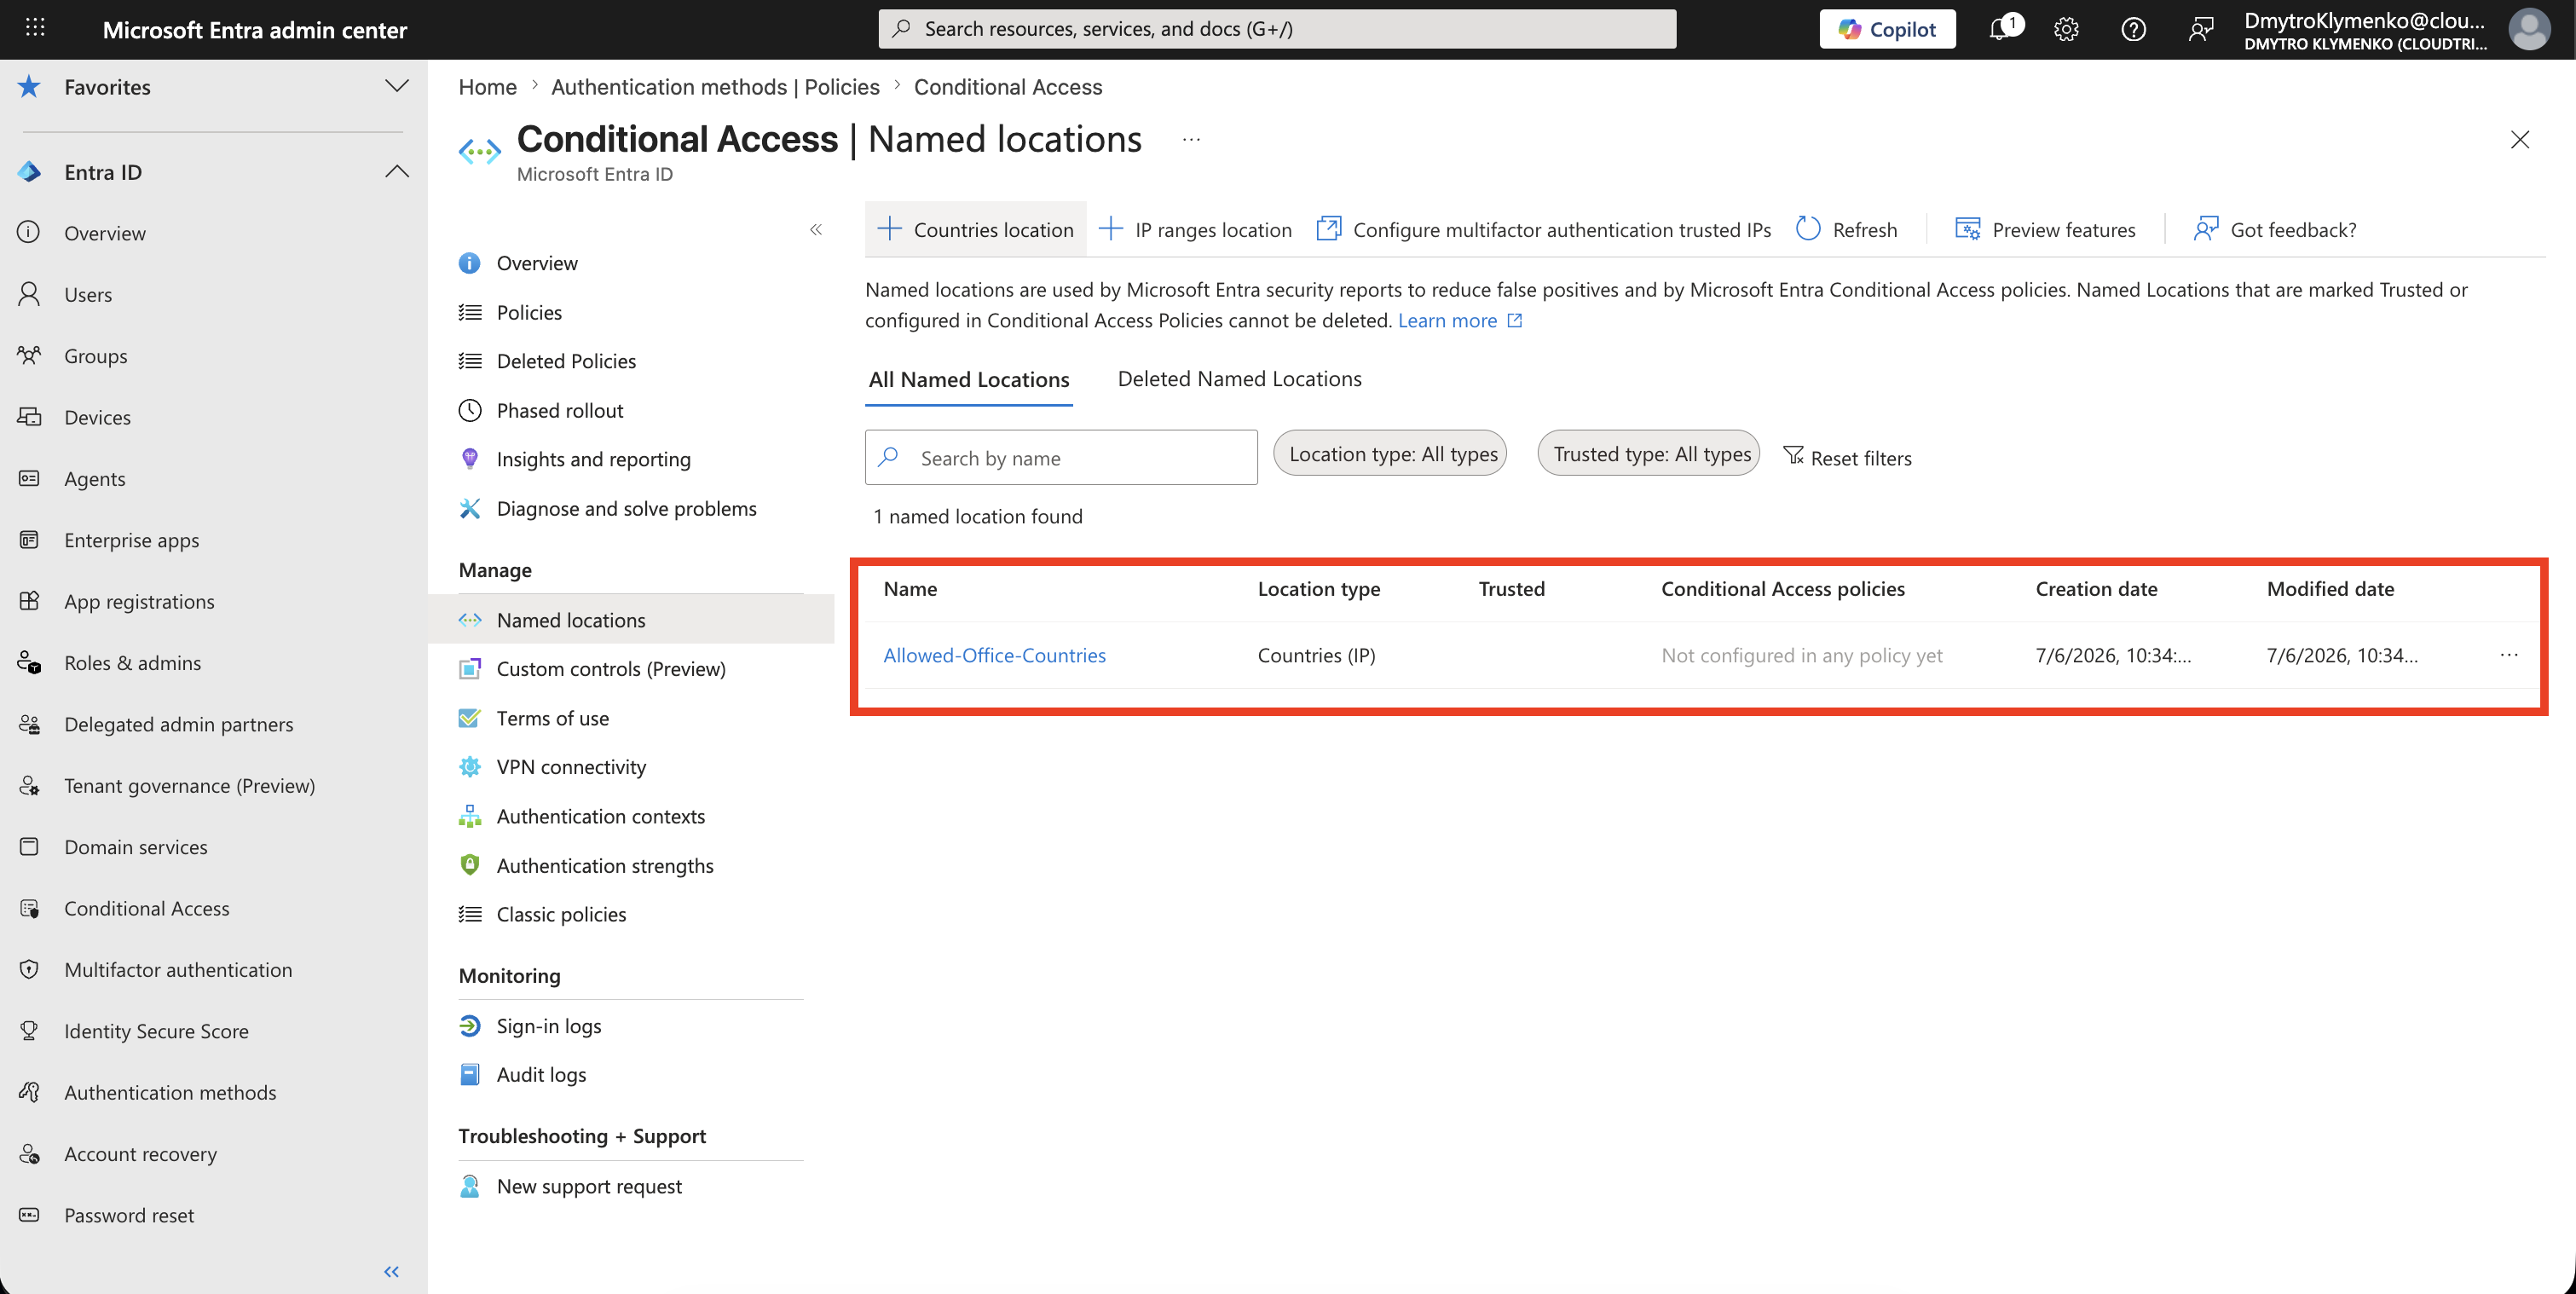Open the Location type filter
The image size is (2576, 1294).
(x=1392, y=454)
